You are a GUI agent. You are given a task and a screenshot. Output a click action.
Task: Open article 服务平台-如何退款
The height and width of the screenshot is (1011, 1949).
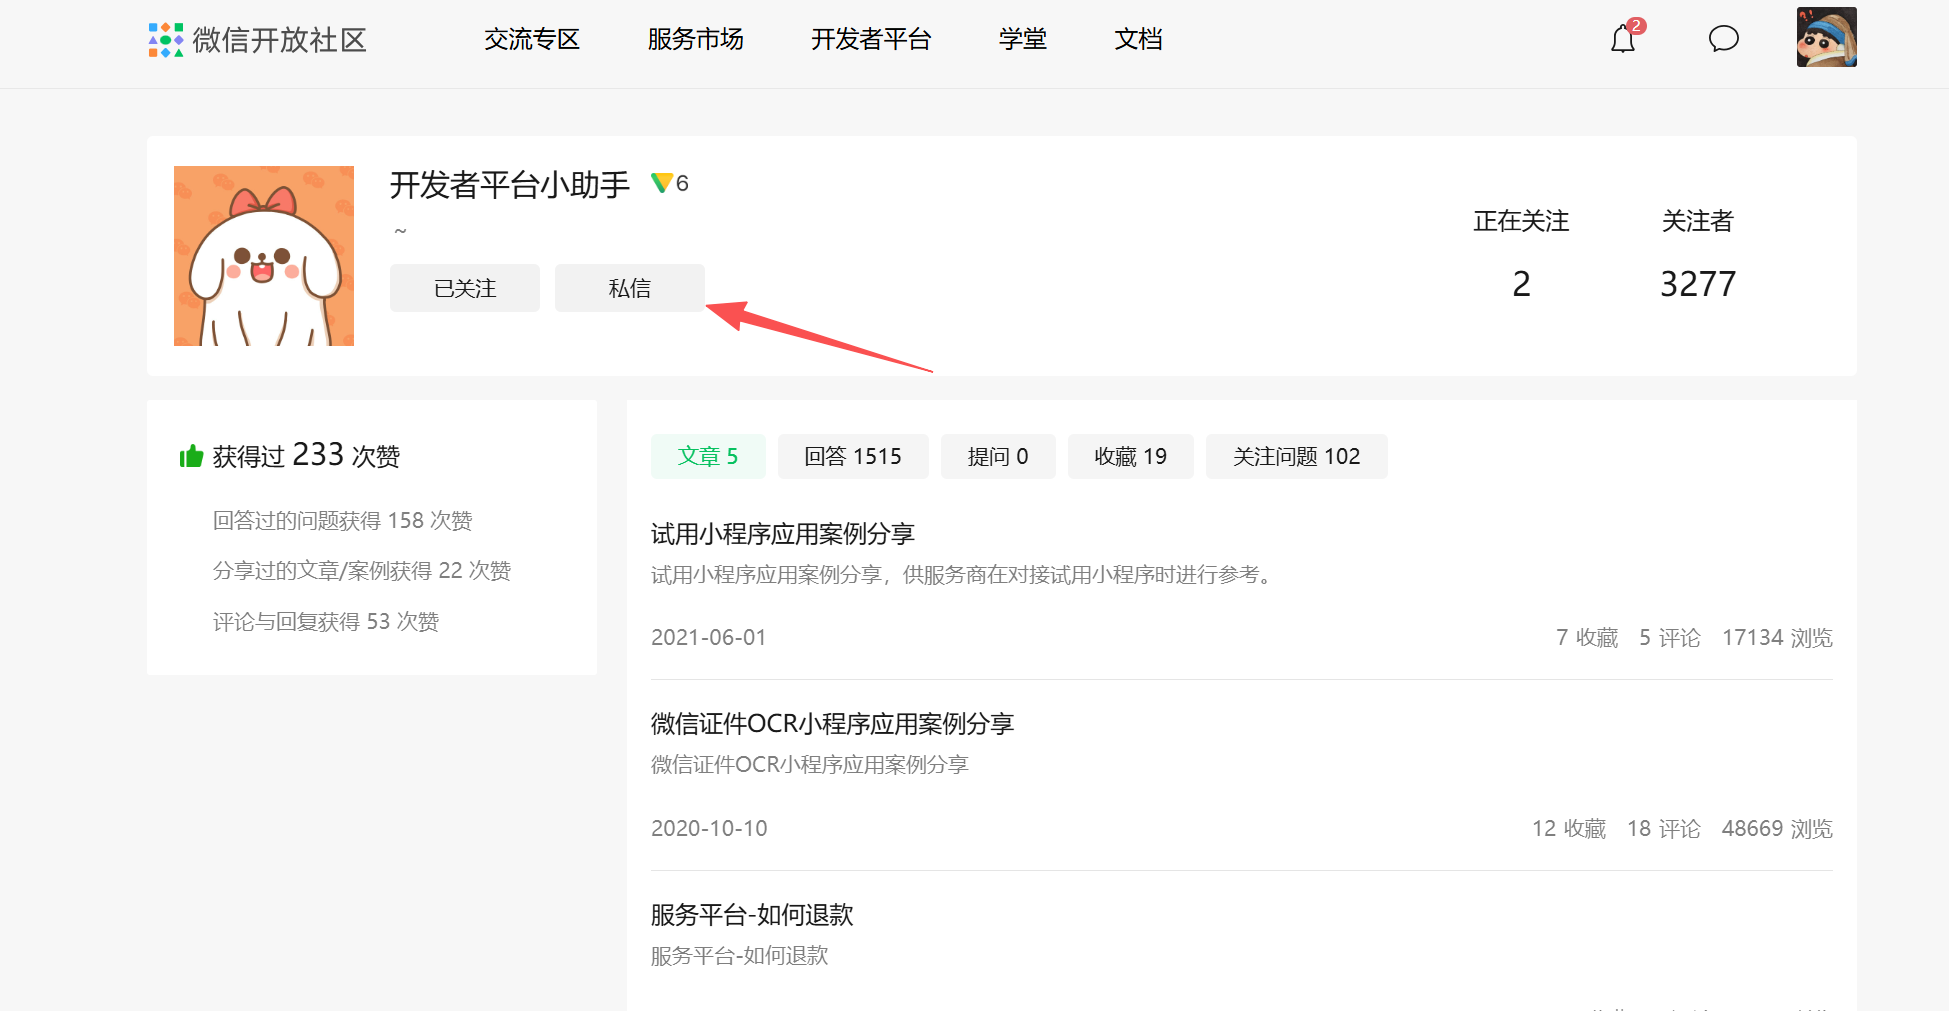pos(752,915)
